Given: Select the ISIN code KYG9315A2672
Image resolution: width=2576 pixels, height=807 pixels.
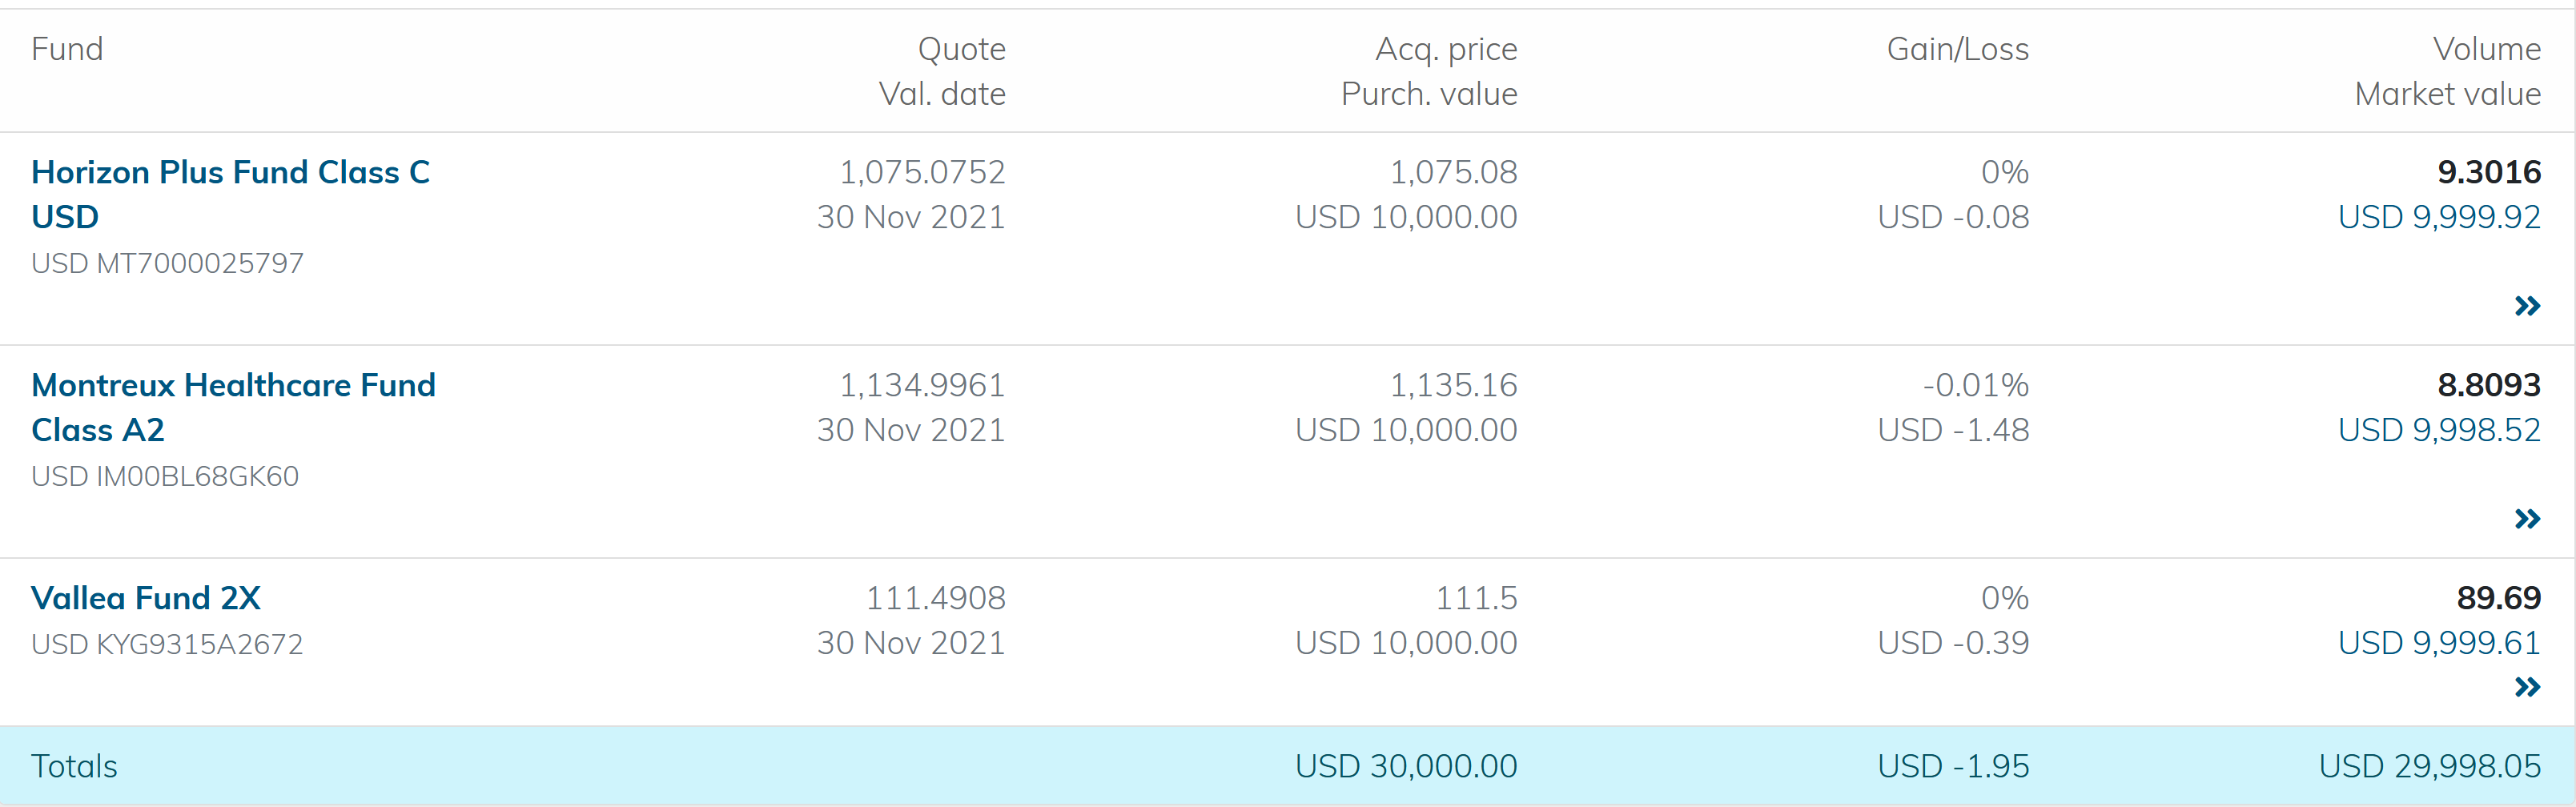Looking at the screenshot, I should coord(199,645).
